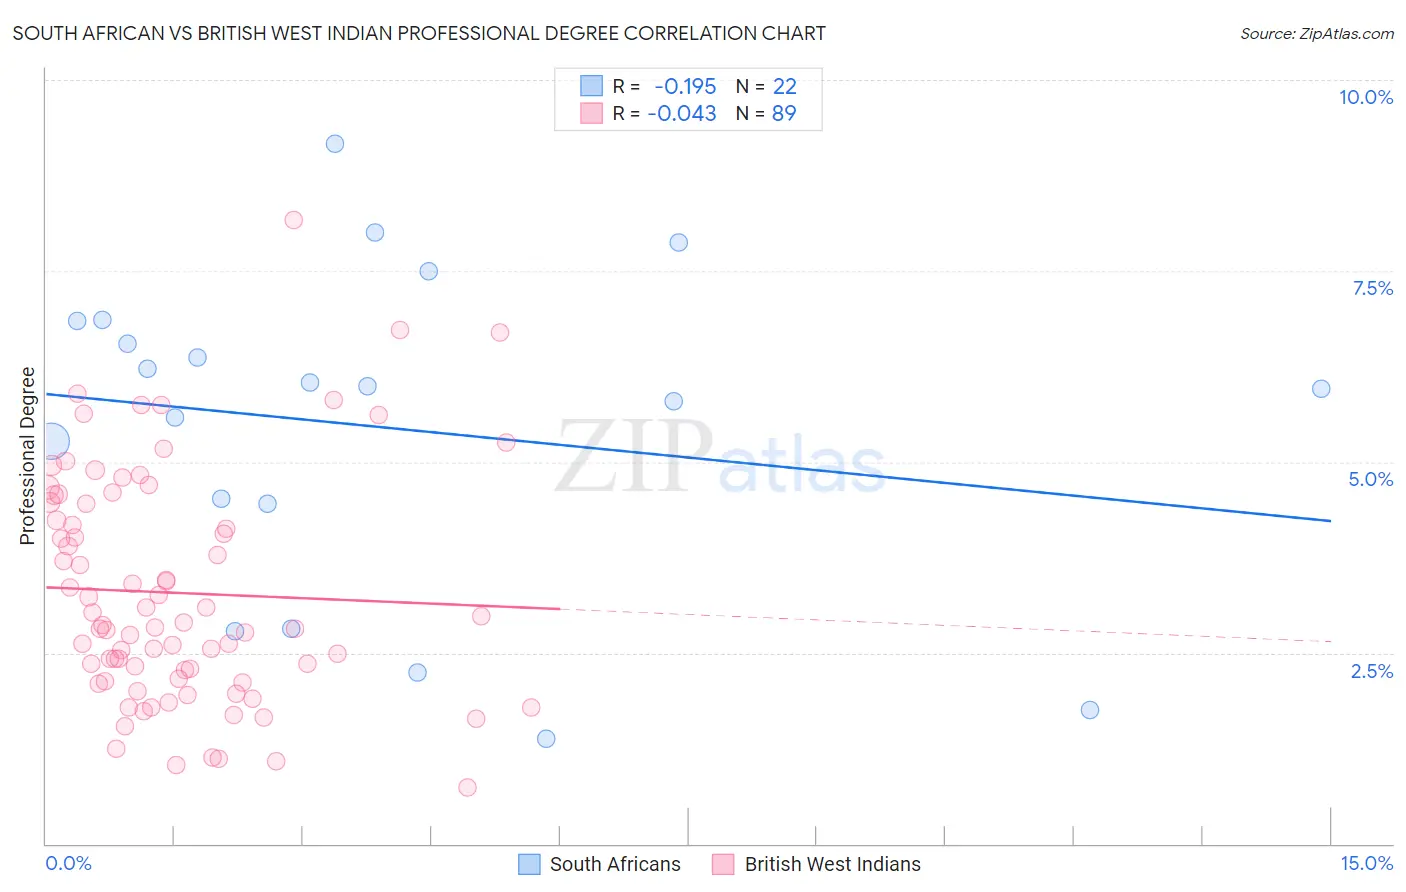
Task: Click the blue swatch beside R = -0.195
Action: pyautogui.click(x=592, y=86)
